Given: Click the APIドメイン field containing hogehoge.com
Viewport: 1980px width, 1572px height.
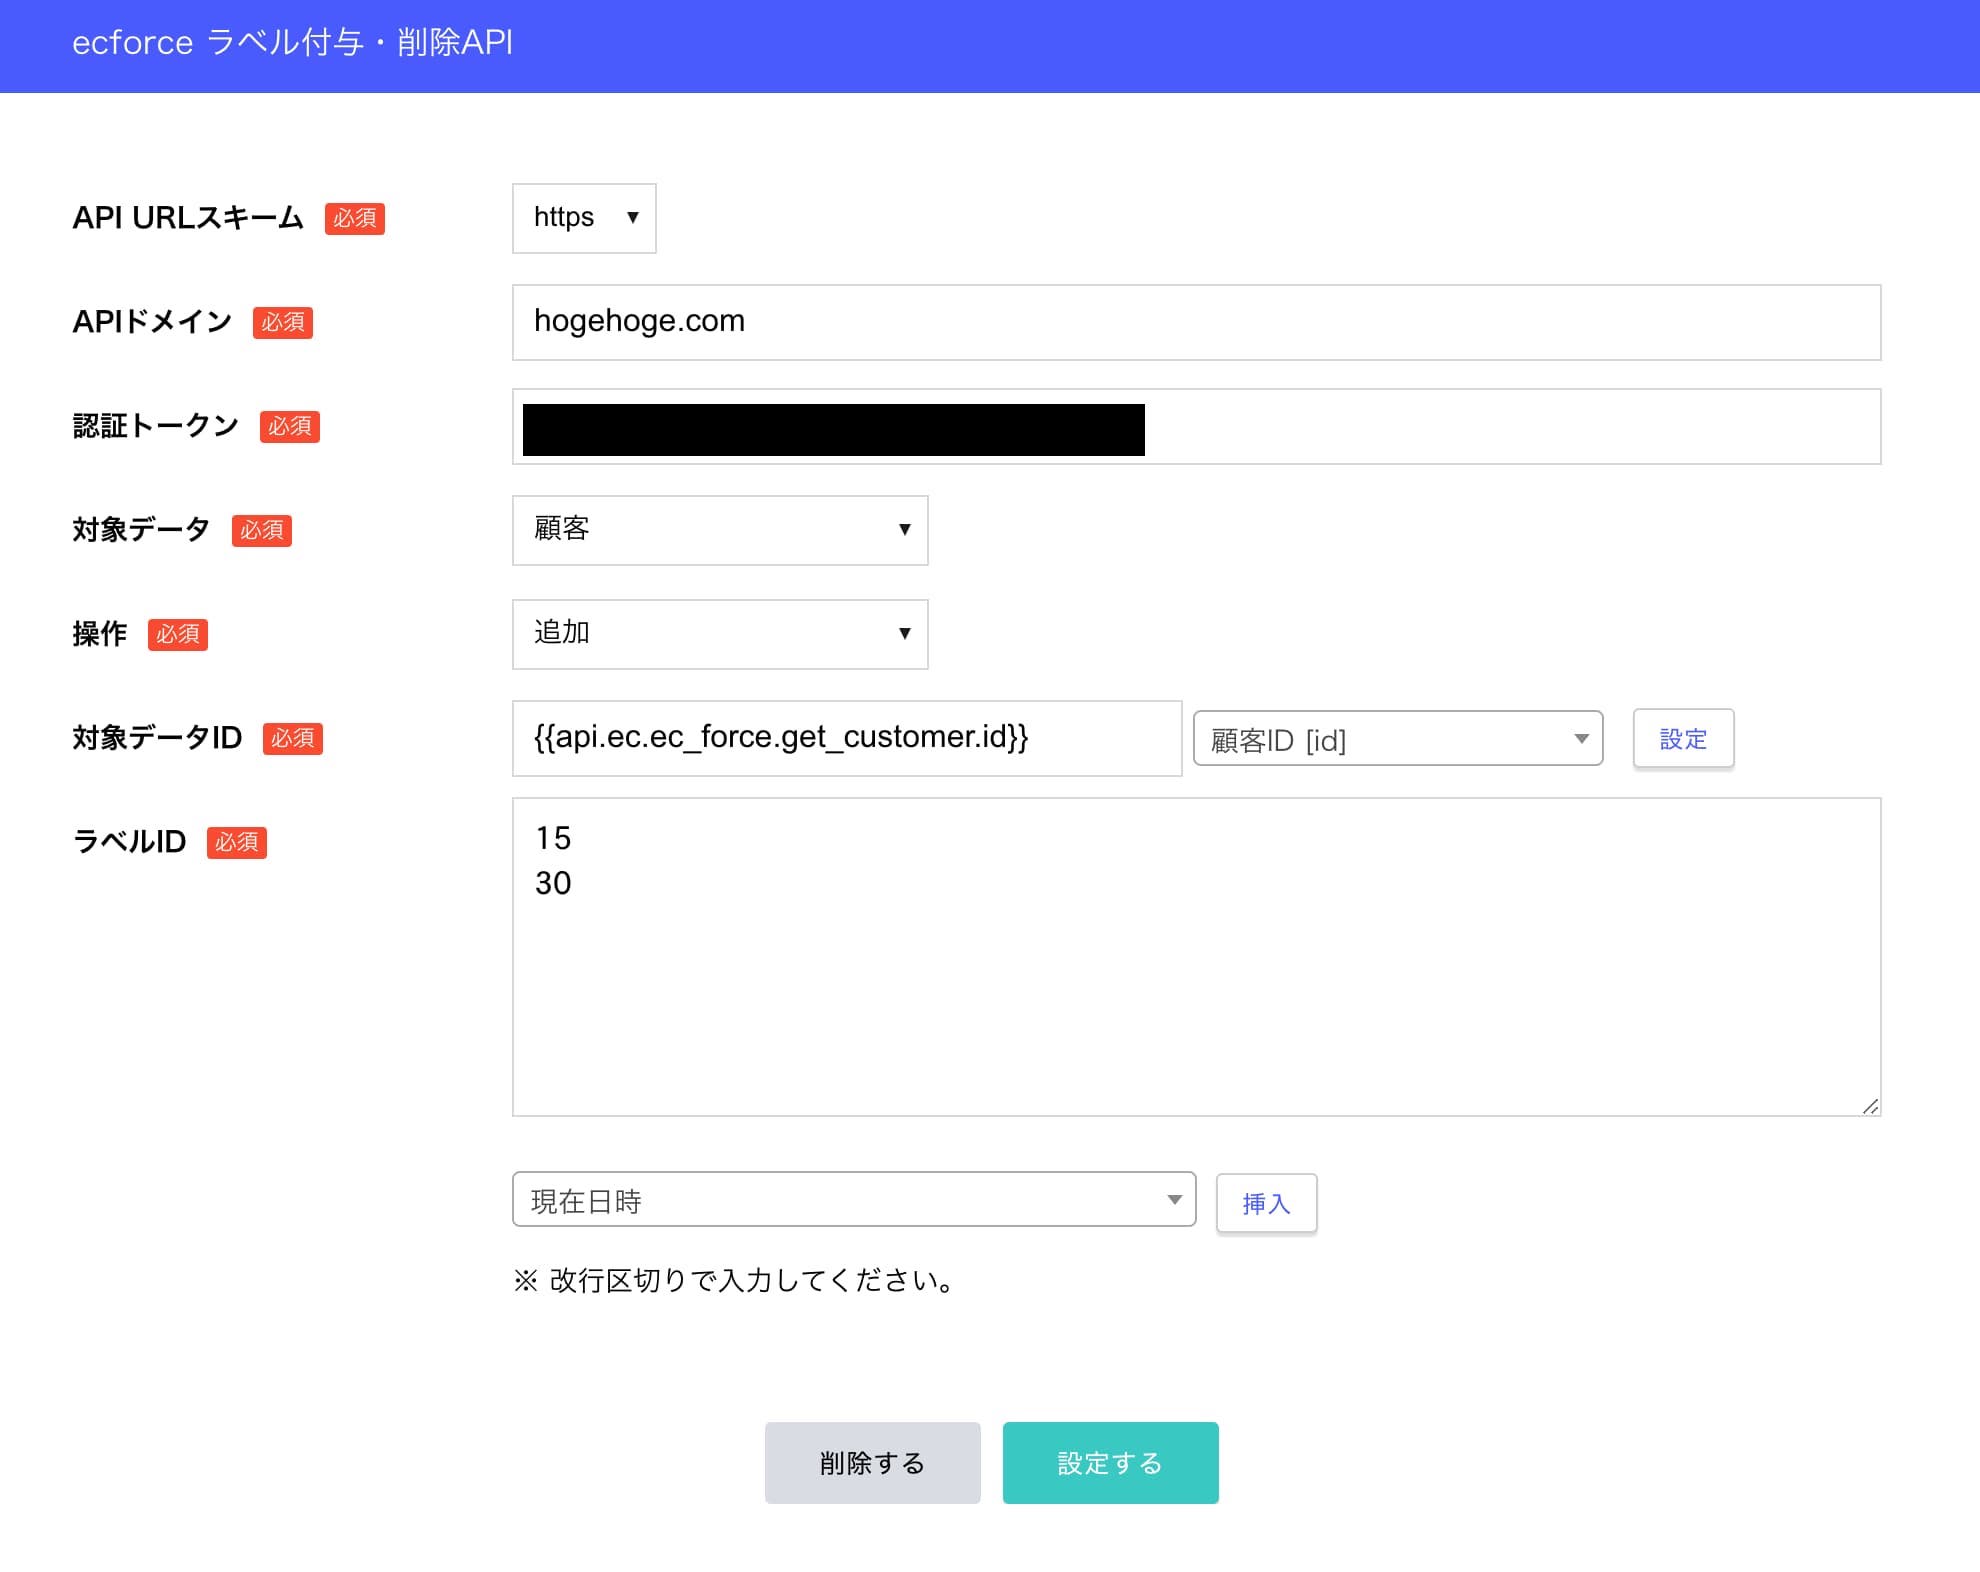Looking at the screenshot, I should [x=1196, y=322].
